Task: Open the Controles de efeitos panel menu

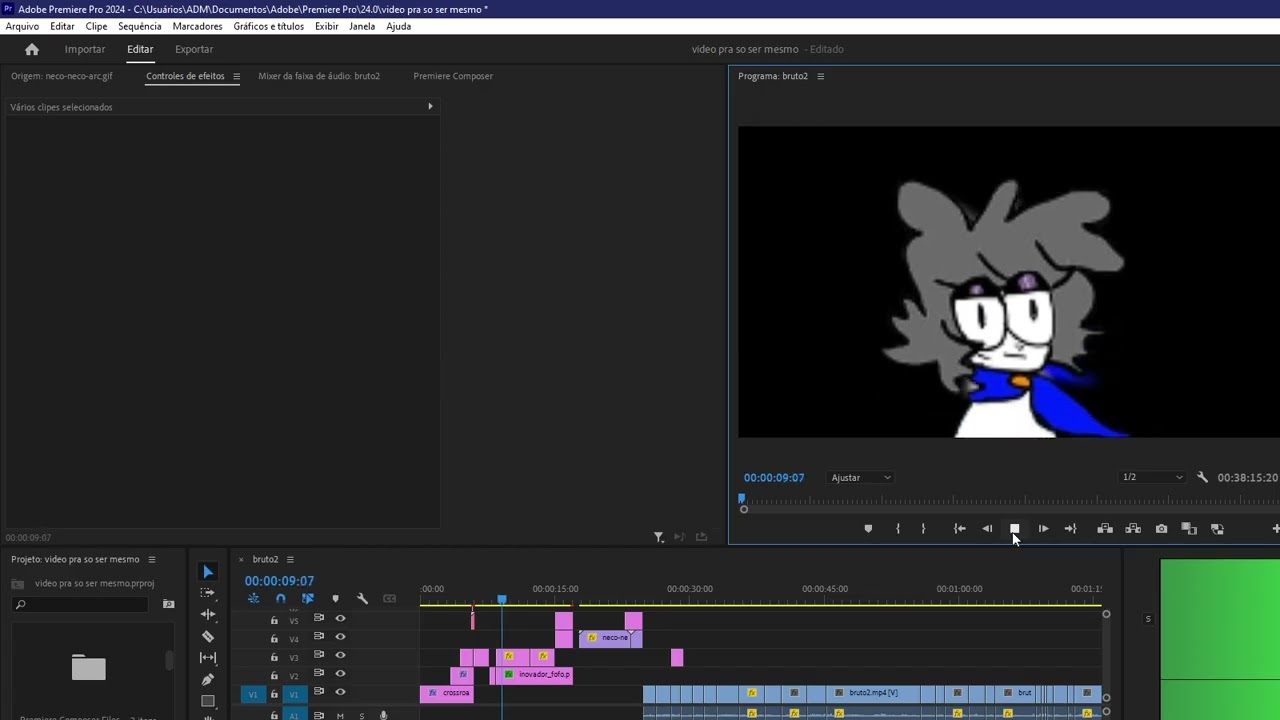Action: point(236,76)
